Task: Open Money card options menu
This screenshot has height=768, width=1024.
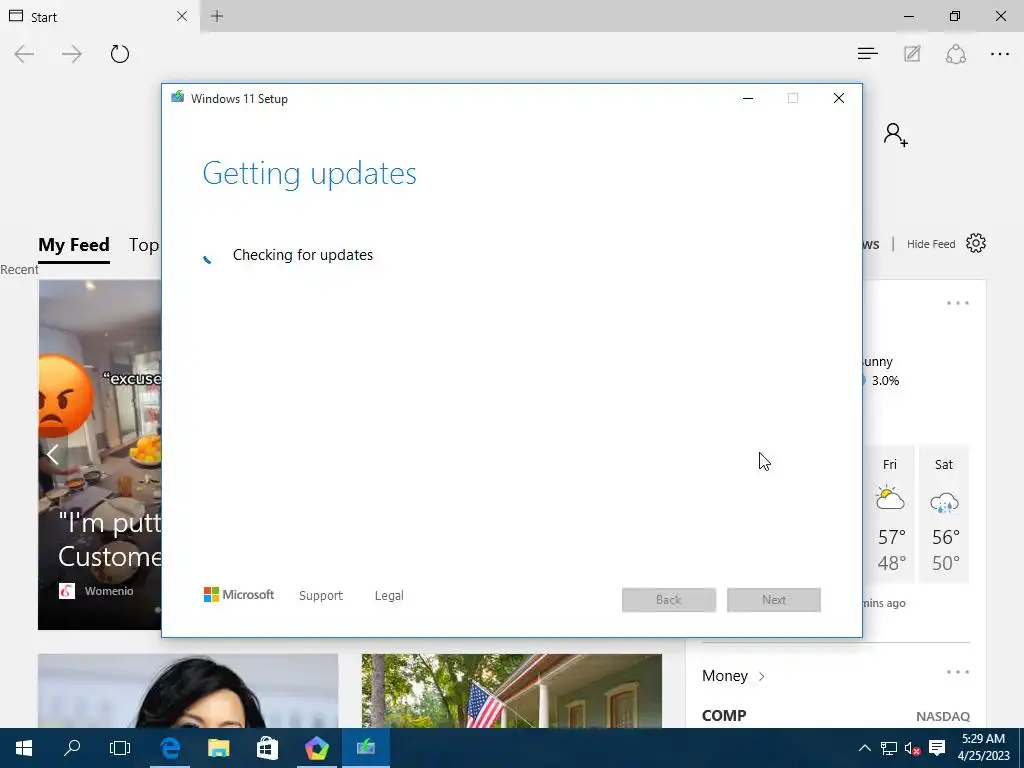Action: [957, 672]
